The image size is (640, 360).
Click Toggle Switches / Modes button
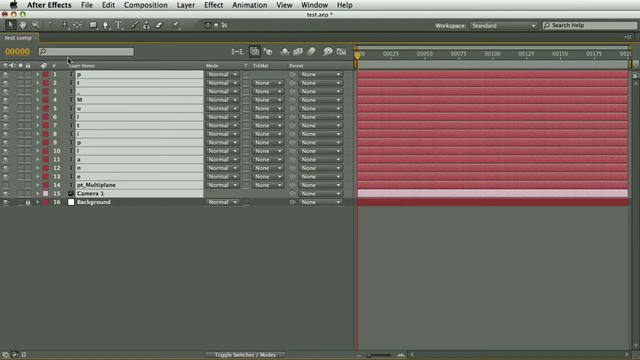[245, 355]
